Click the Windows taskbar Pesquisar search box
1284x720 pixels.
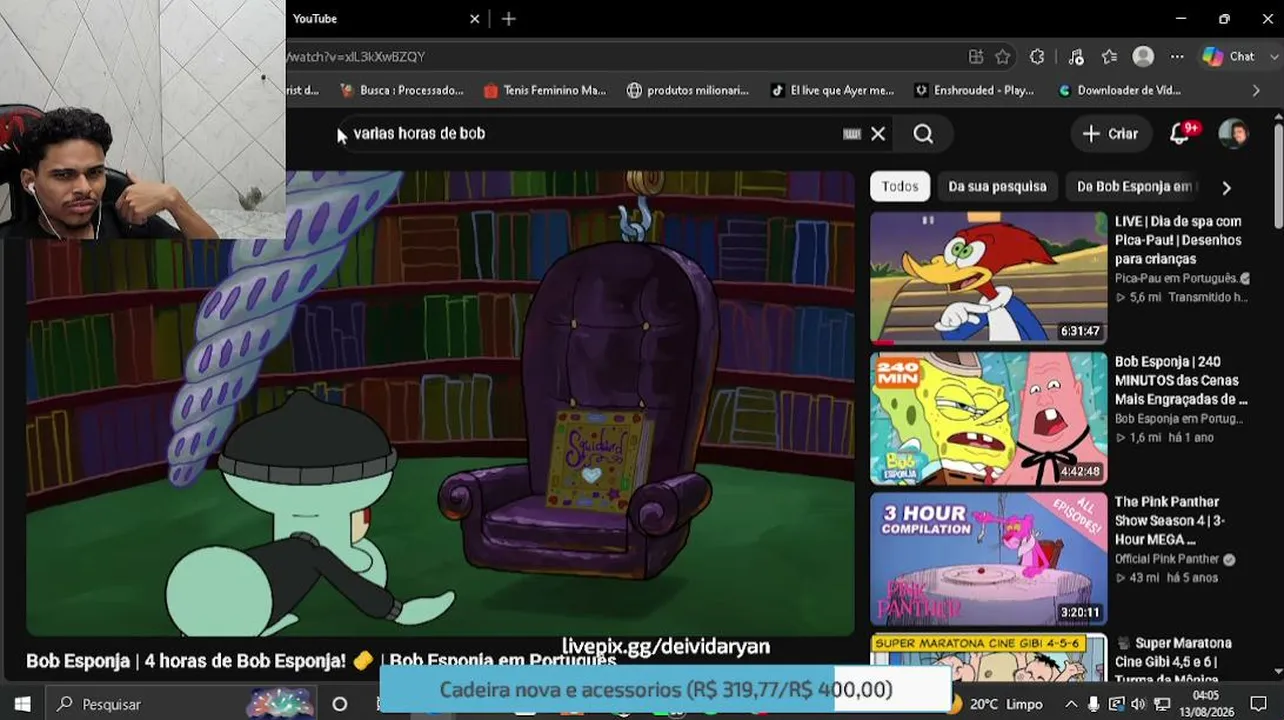(x=180, y=704)
